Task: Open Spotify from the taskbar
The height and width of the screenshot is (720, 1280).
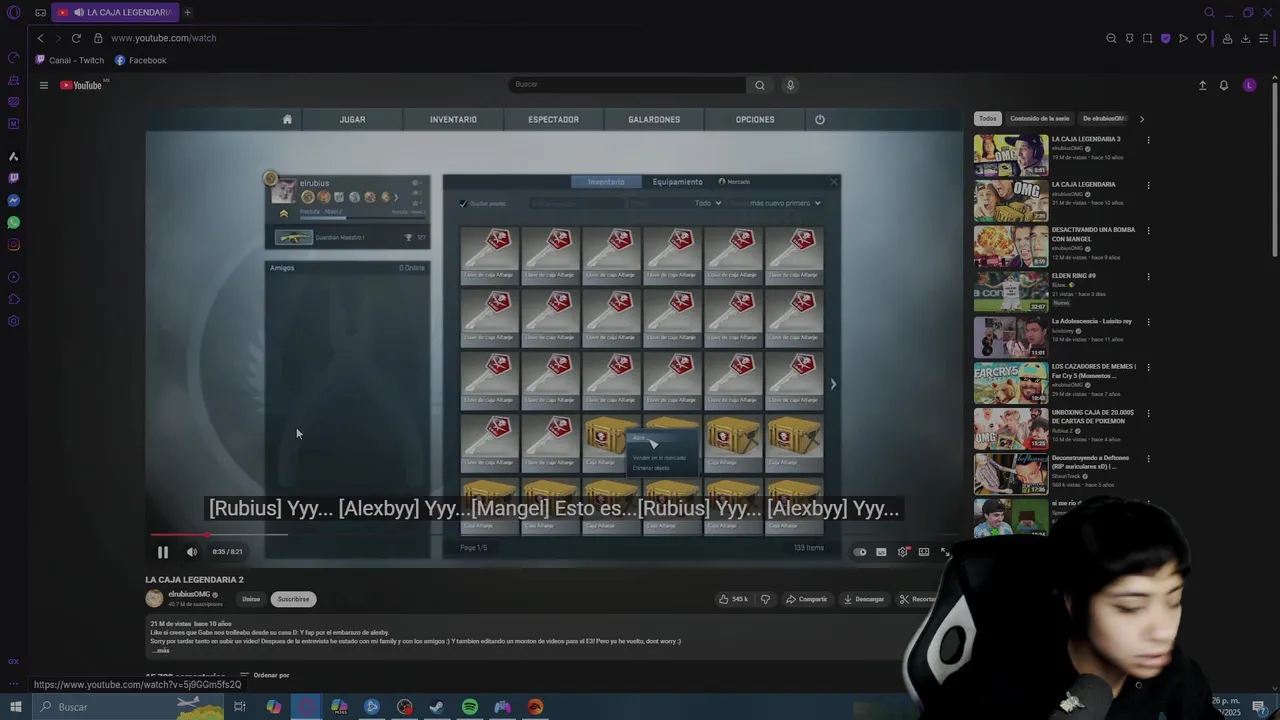Action: [469, 707]
